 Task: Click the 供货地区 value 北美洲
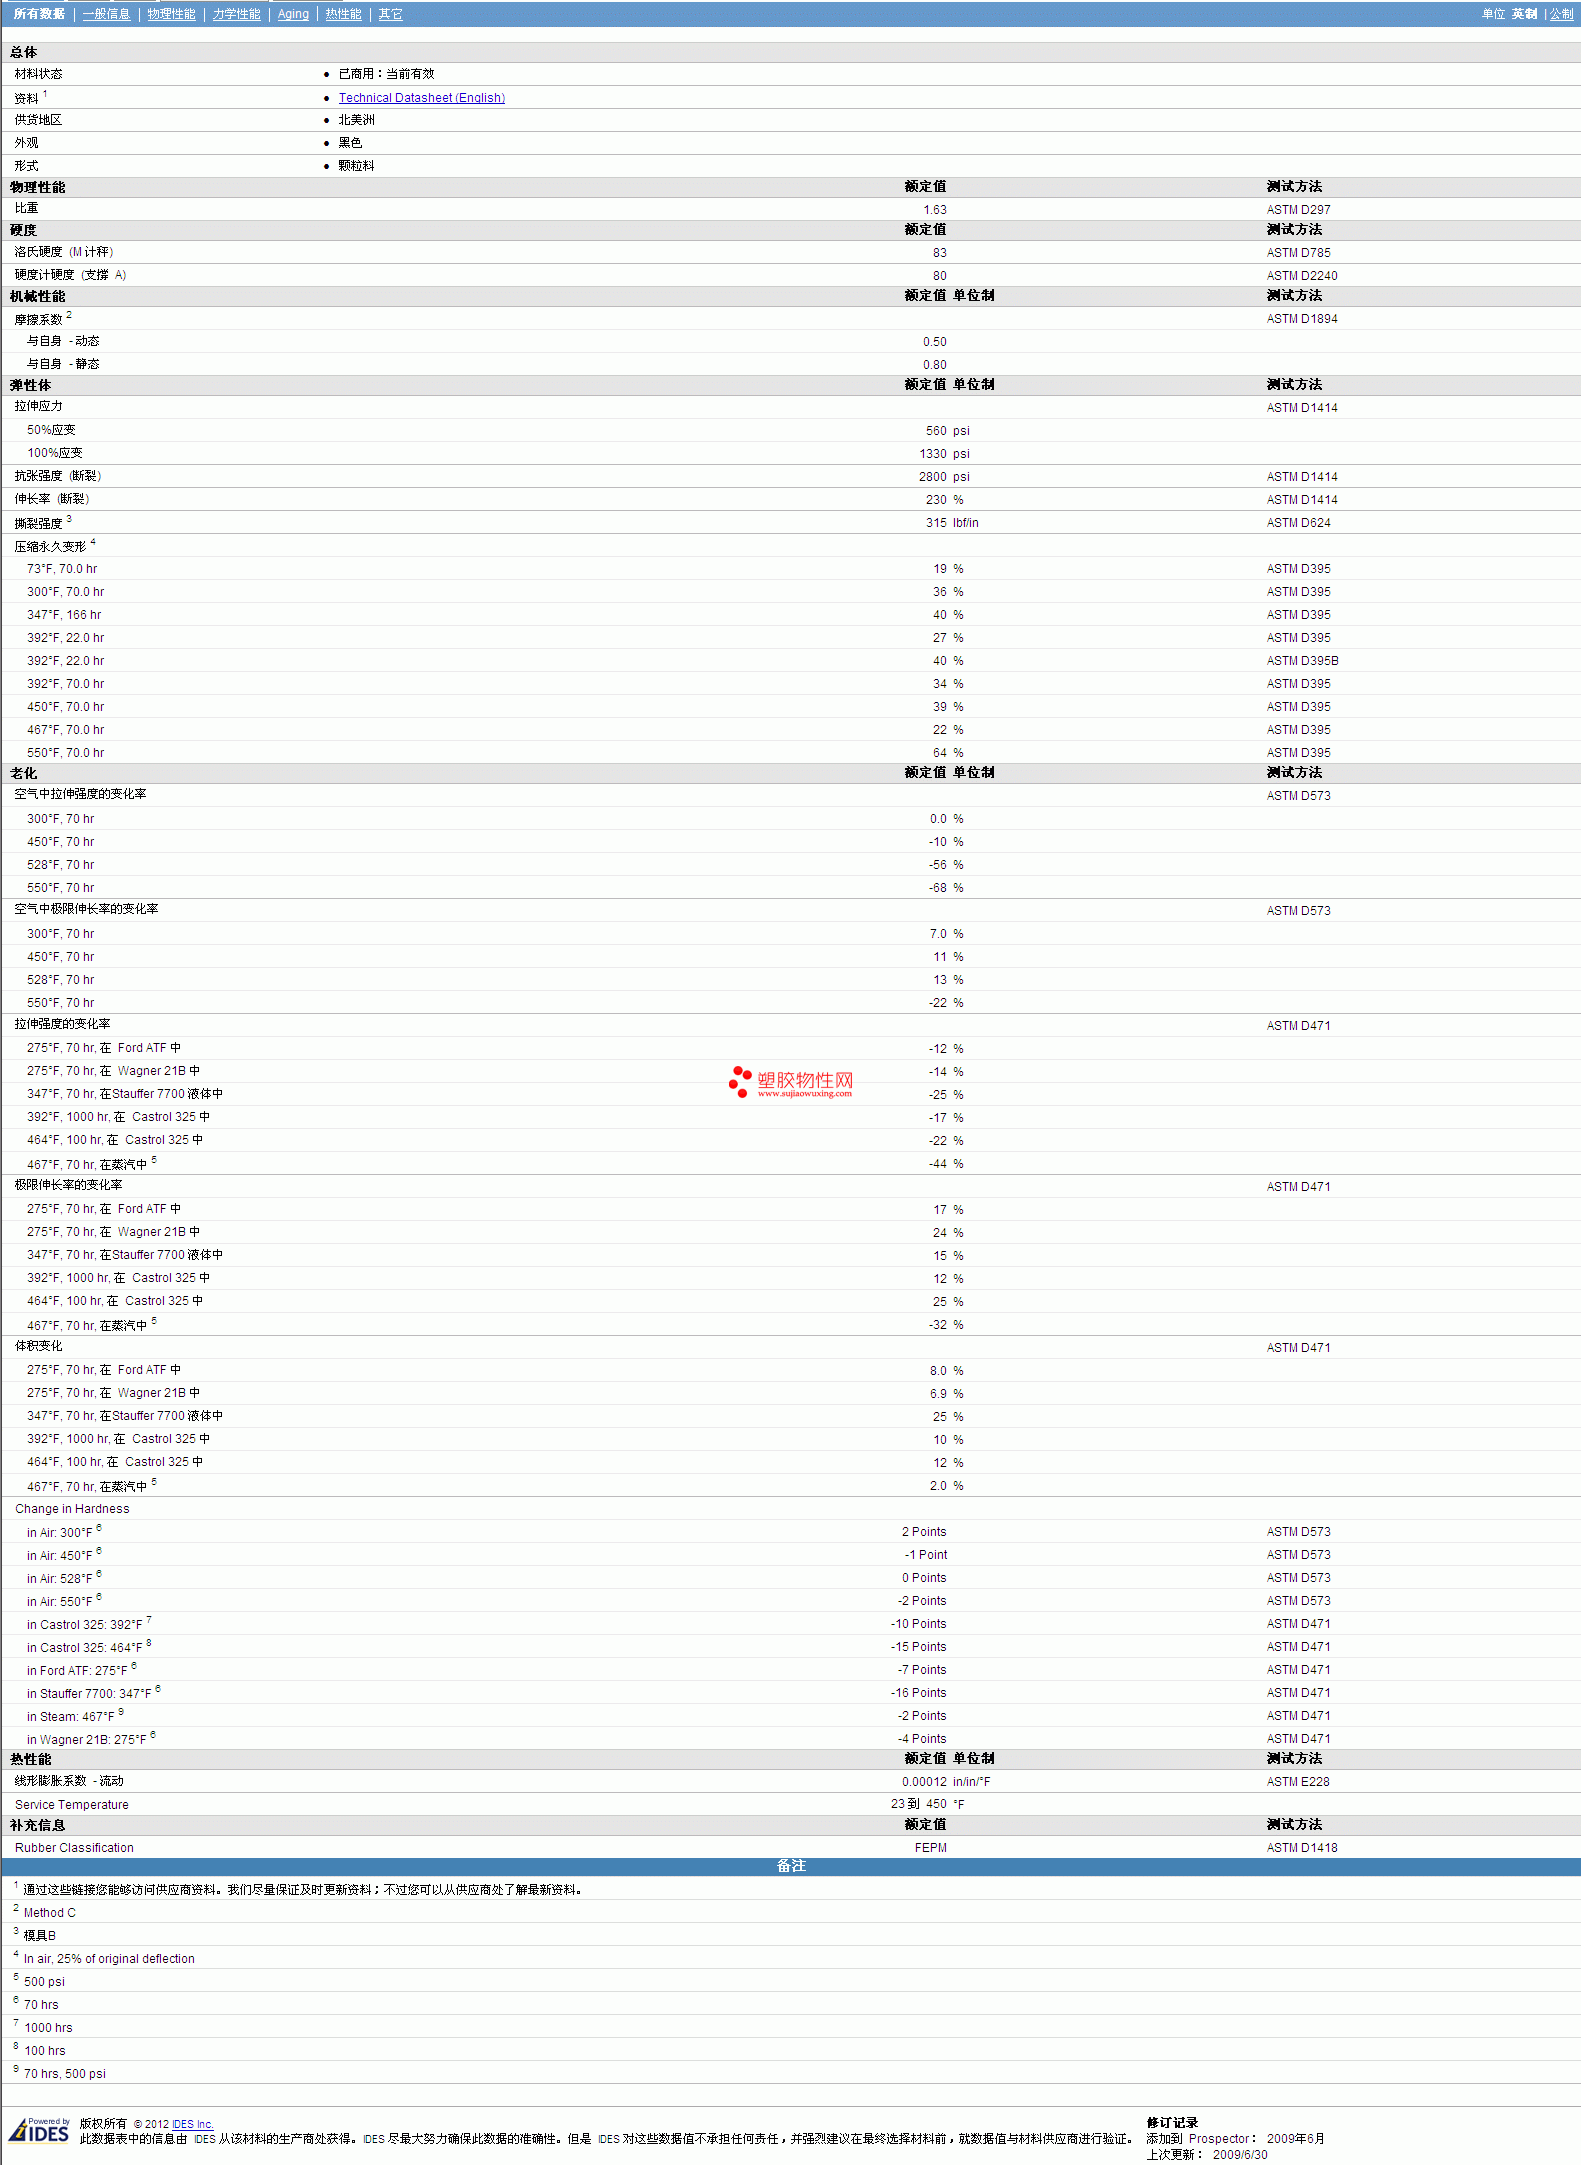coord(356,120)
